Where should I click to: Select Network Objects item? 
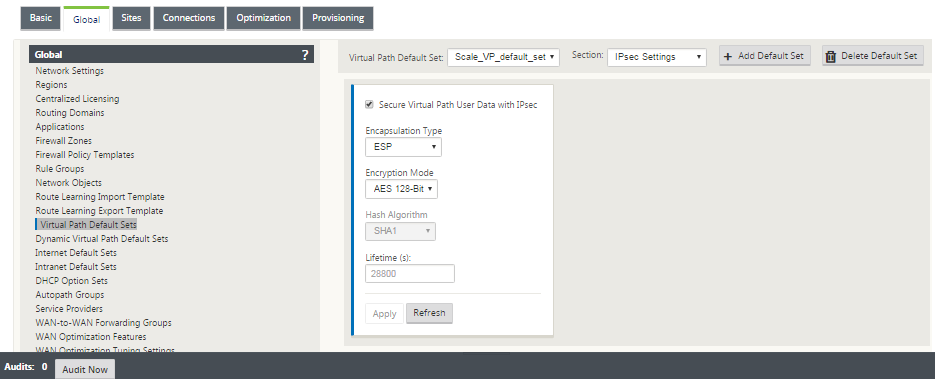69,183
